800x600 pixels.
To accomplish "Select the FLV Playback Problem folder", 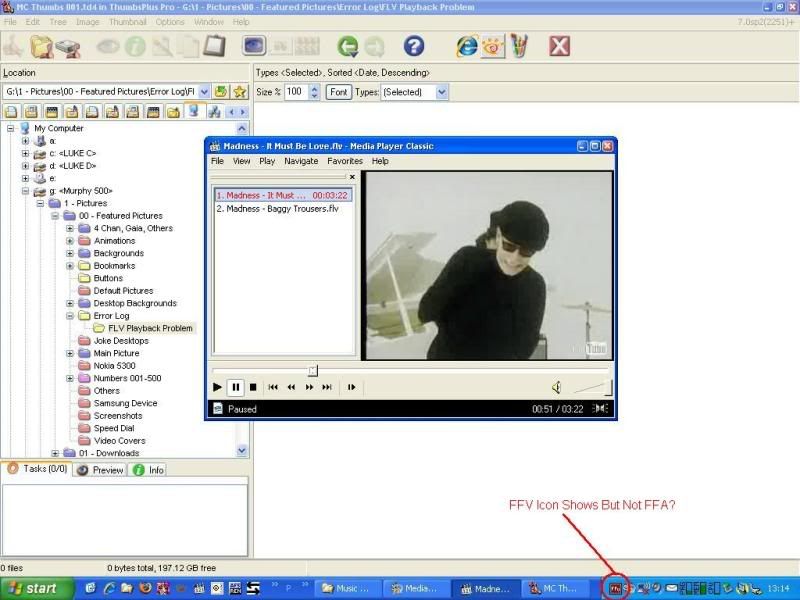I will pyautogui.click(x=150, y=329).
